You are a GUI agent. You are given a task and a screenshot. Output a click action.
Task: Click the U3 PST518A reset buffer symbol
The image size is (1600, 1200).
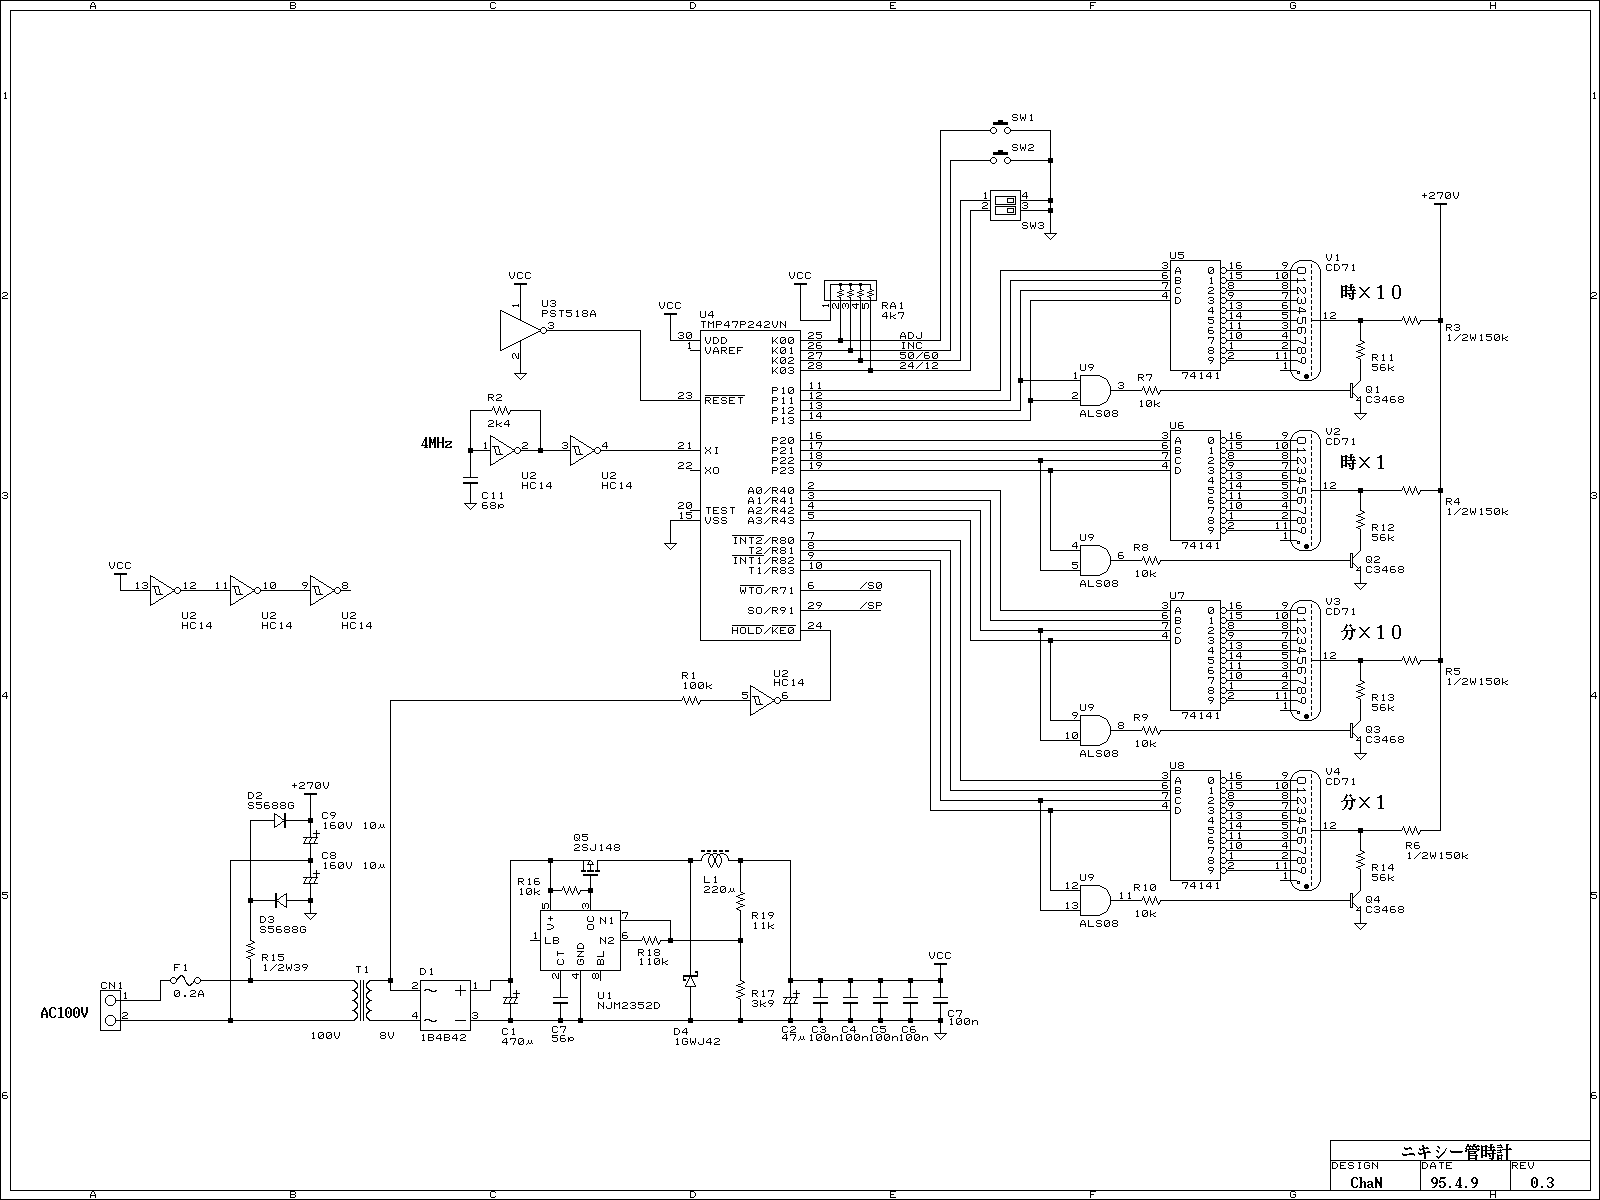pos(520,330)
